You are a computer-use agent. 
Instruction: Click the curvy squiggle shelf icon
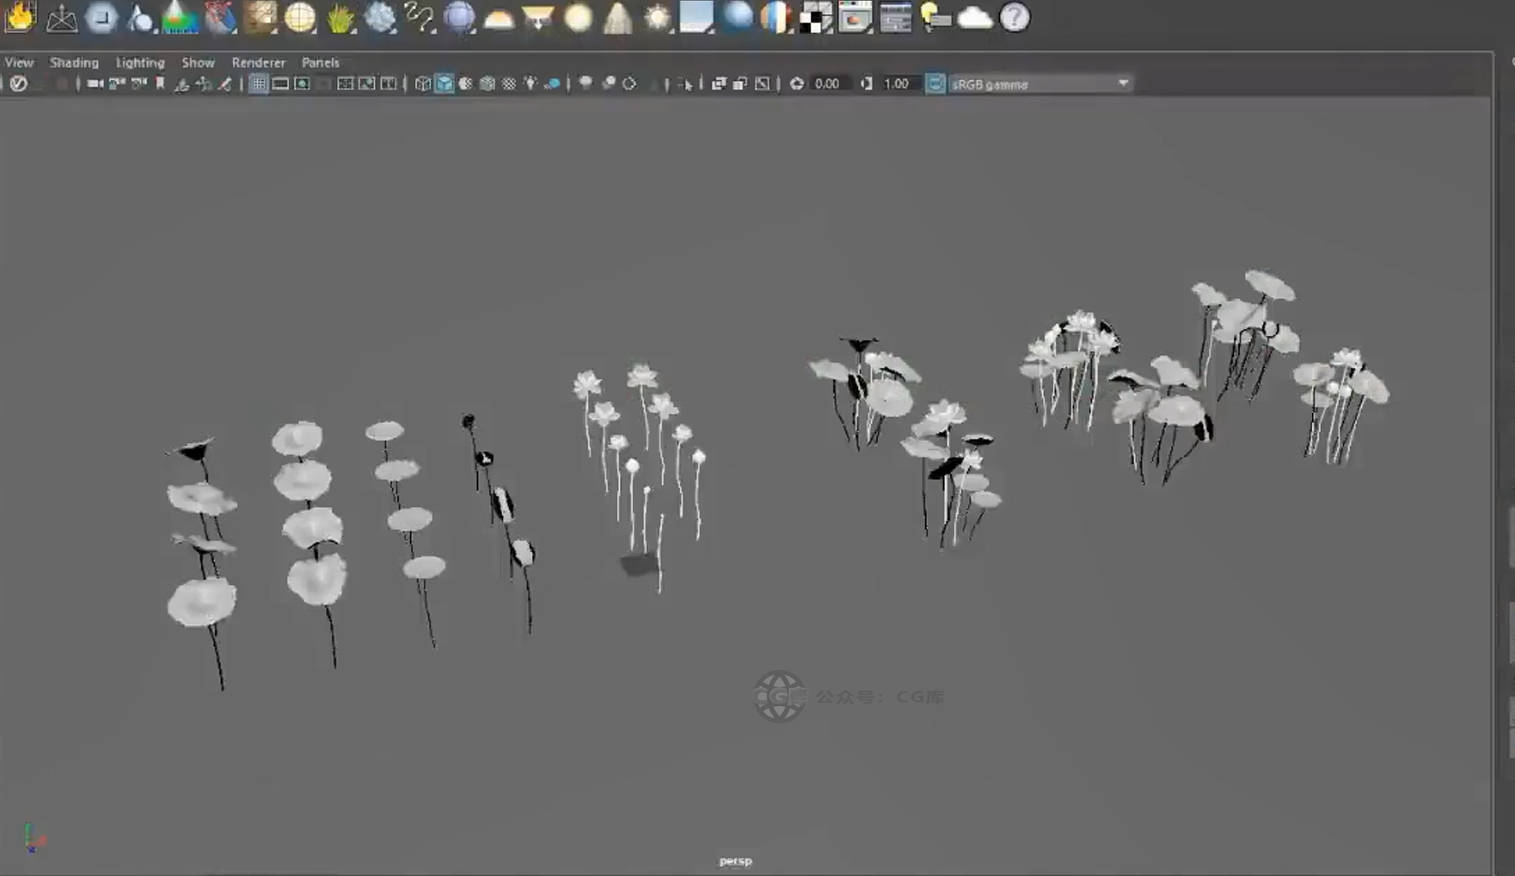click(419, 18)
